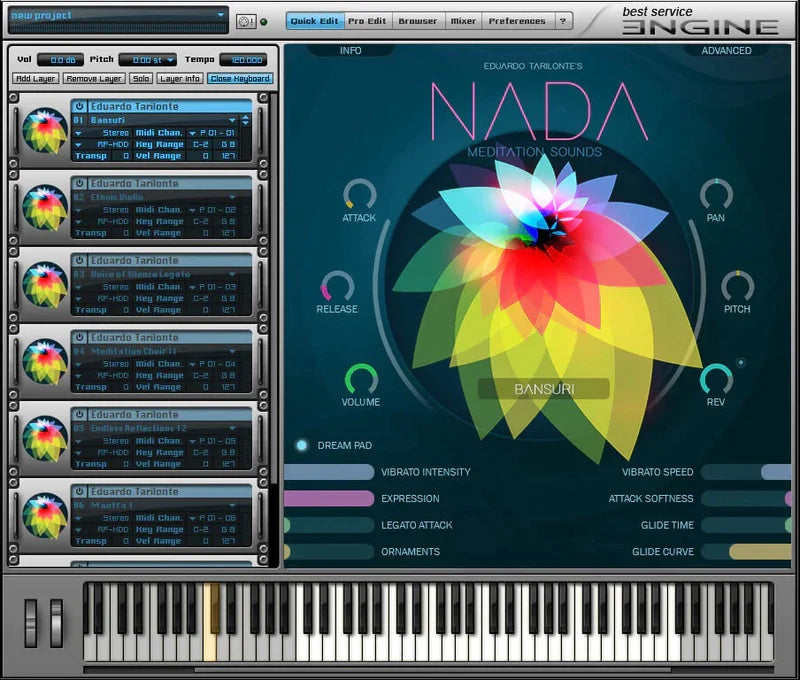The height and width of the screenshot is (680, 800).
Task: Click the keyboard horizontal scrollbar
Action: [x=433, y=670]
